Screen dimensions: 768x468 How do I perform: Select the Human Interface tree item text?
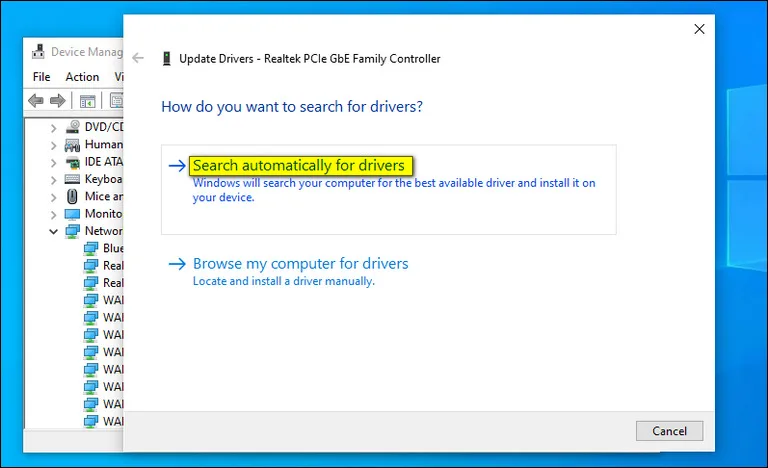click(x=104, y=145)
